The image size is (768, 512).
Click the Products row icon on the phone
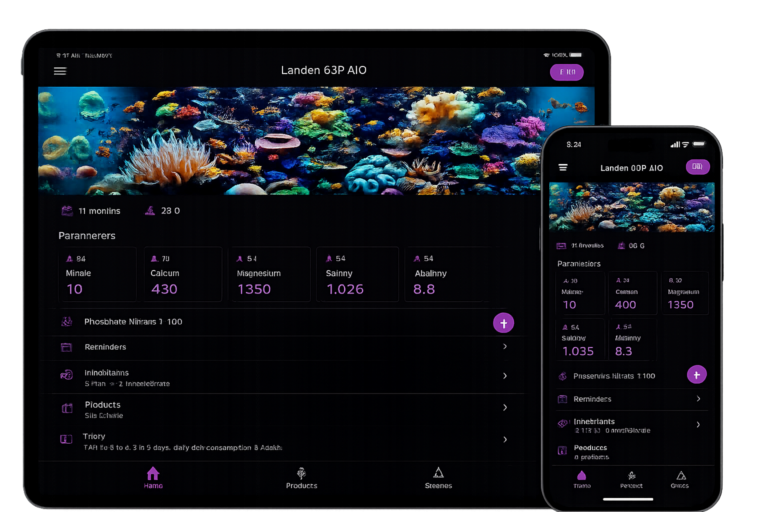tap(563, 450)
